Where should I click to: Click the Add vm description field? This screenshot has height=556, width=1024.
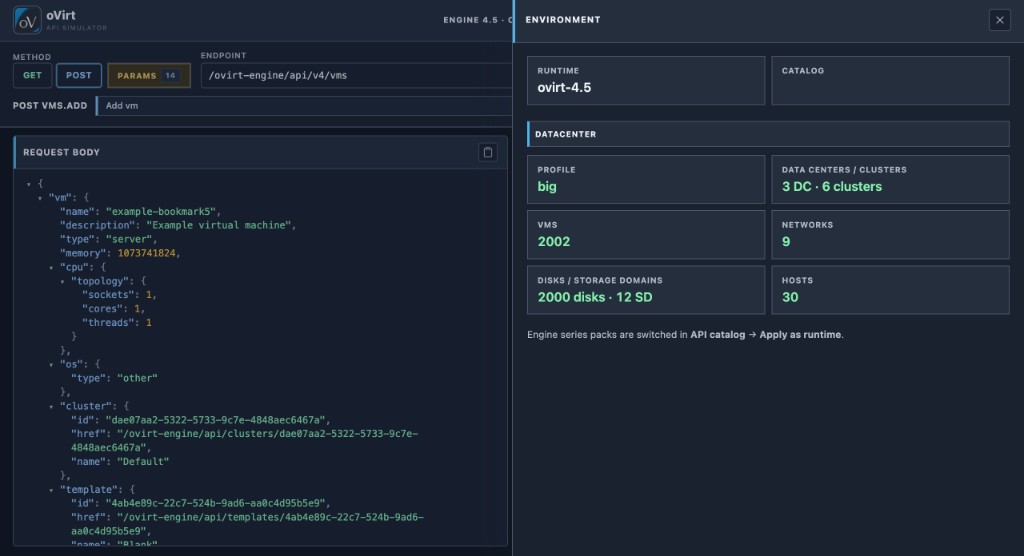[304, 106]
